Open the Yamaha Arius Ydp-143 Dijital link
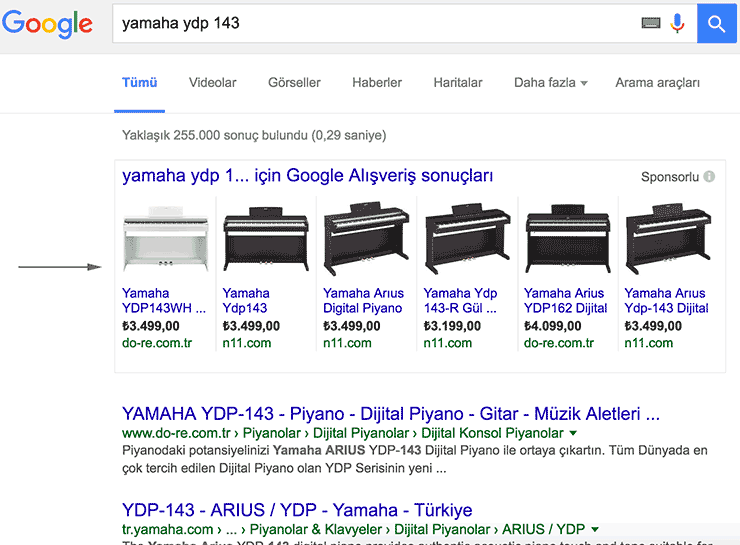The image size is (740, 545). (x=666, y=301)
